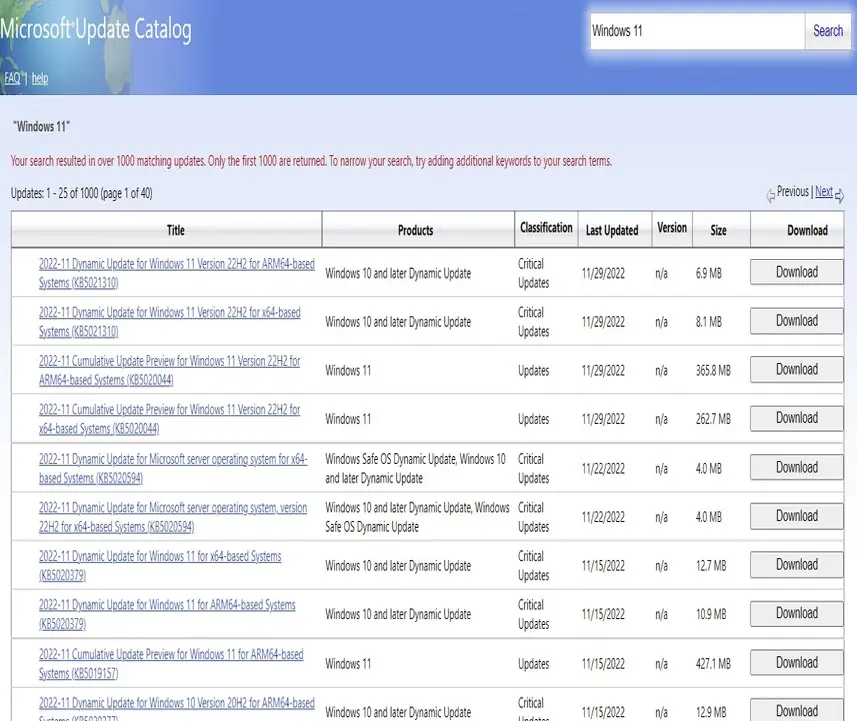Download the 10.9 MB KB5020379 ARM64 update
This screenshot has height=721, width=857.
pyautogui.click(x=796, y=613)
